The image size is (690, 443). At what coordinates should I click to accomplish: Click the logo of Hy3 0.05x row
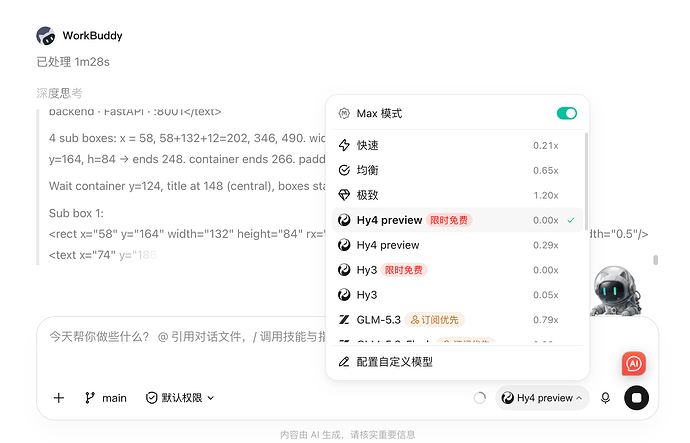[x=344, y=295]
